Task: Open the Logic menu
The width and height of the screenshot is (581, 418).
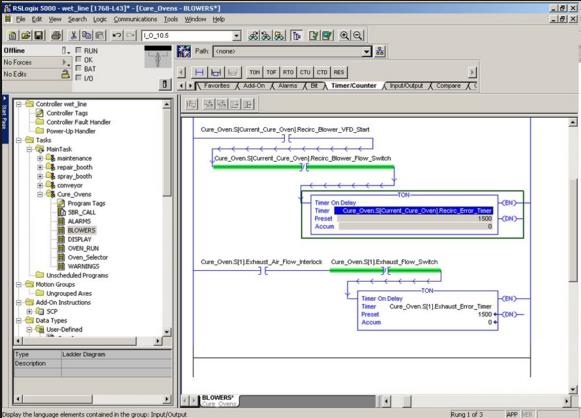Action: (100, 19)
